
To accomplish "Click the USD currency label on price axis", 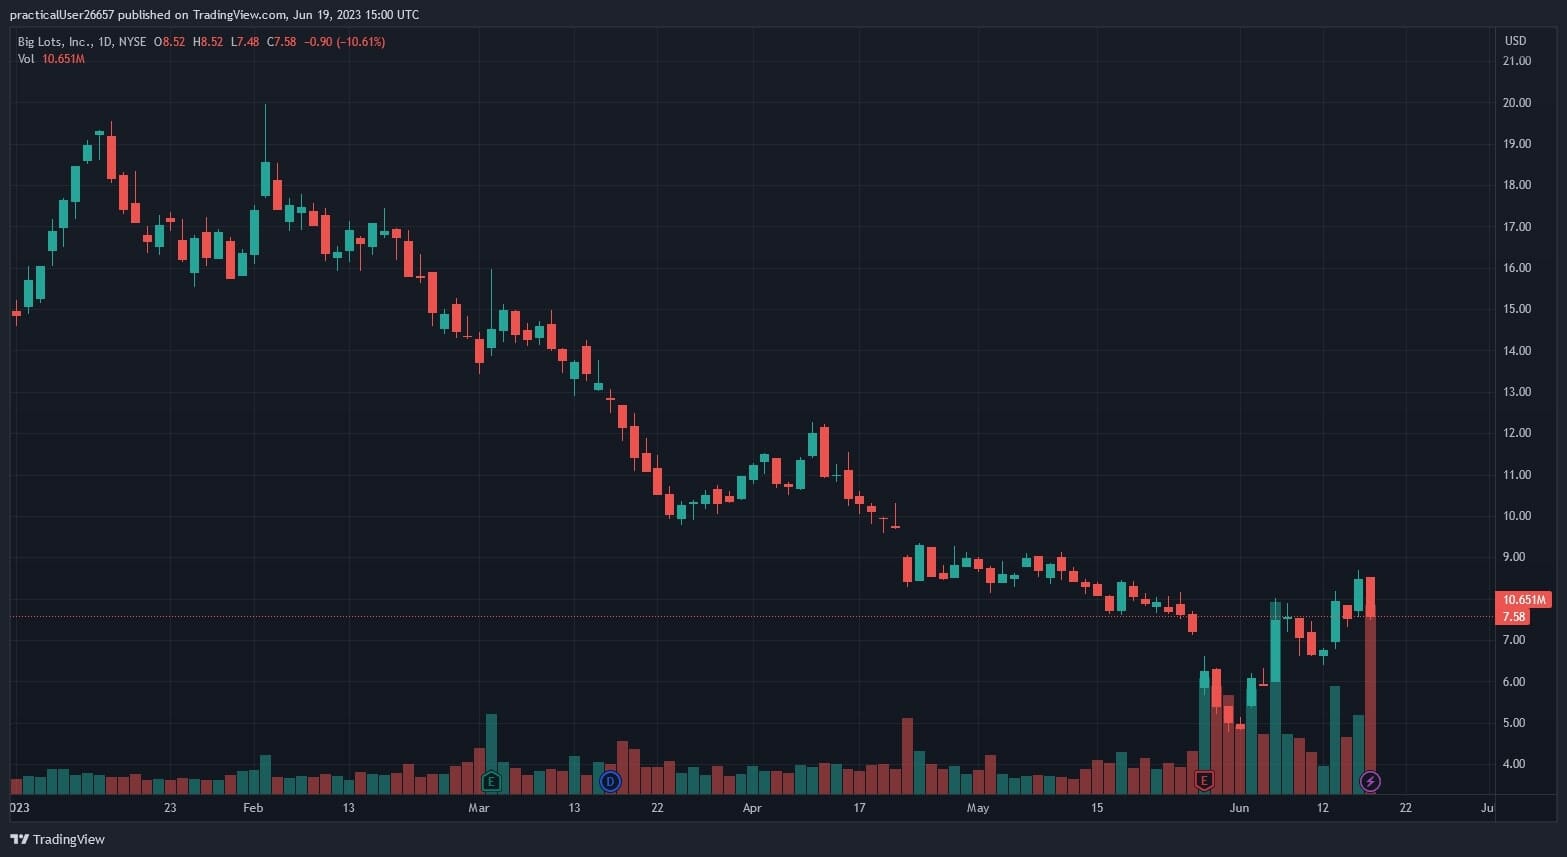I will coord(1515,41).
